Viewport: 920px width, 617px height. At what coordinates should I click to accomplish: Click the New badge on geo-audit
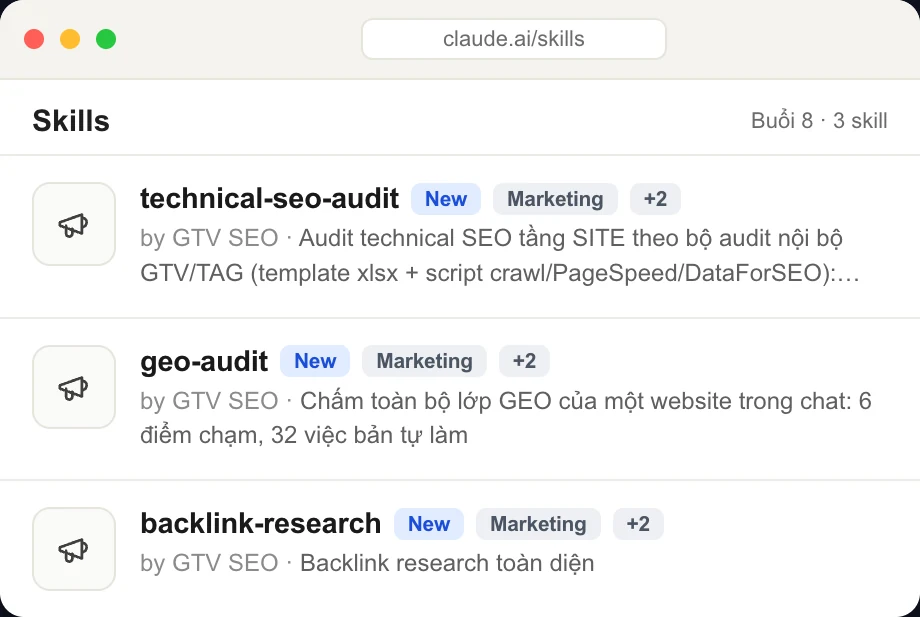pyautogui.click(x=315, y=361)
